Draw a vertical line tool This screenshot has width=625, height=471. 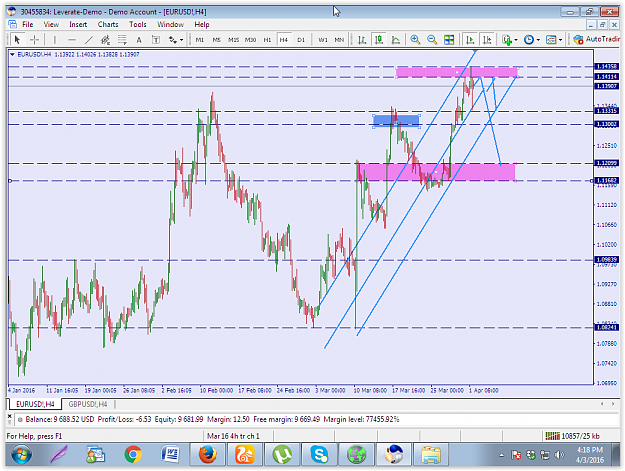55,40
